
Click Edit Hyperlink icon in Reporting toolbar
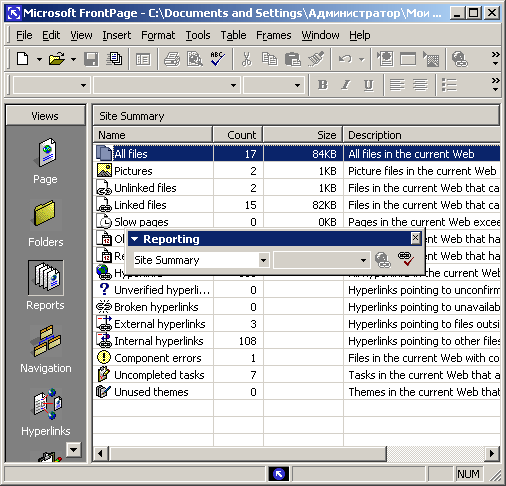(x=382, y=260)
